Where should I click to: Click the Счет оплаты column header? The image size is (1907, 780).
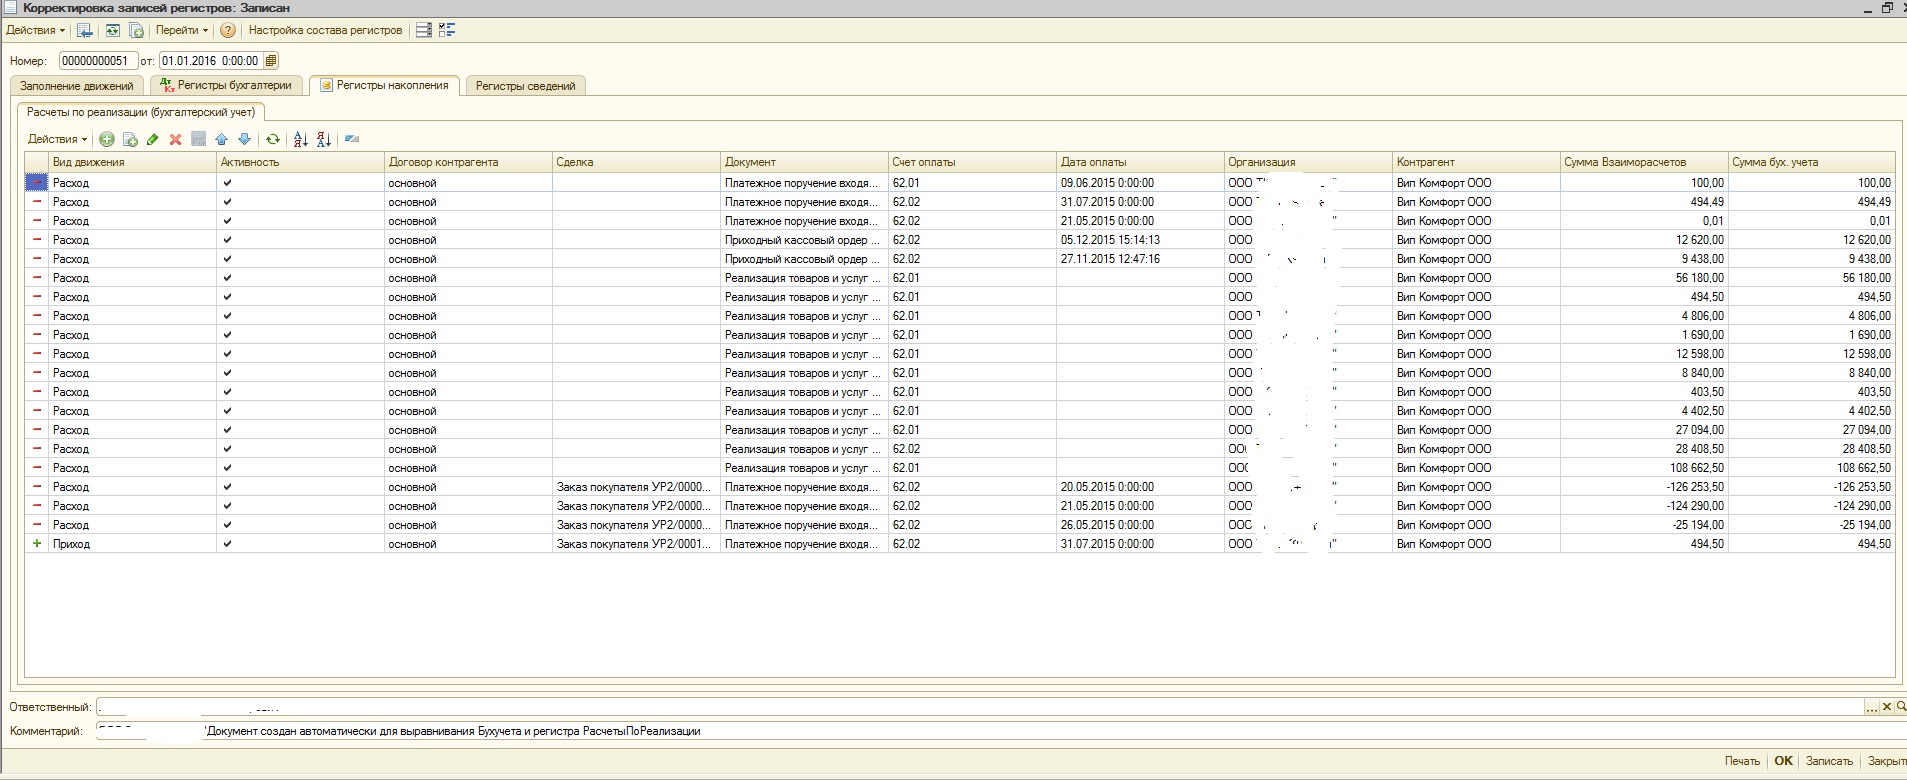point(972,162)
